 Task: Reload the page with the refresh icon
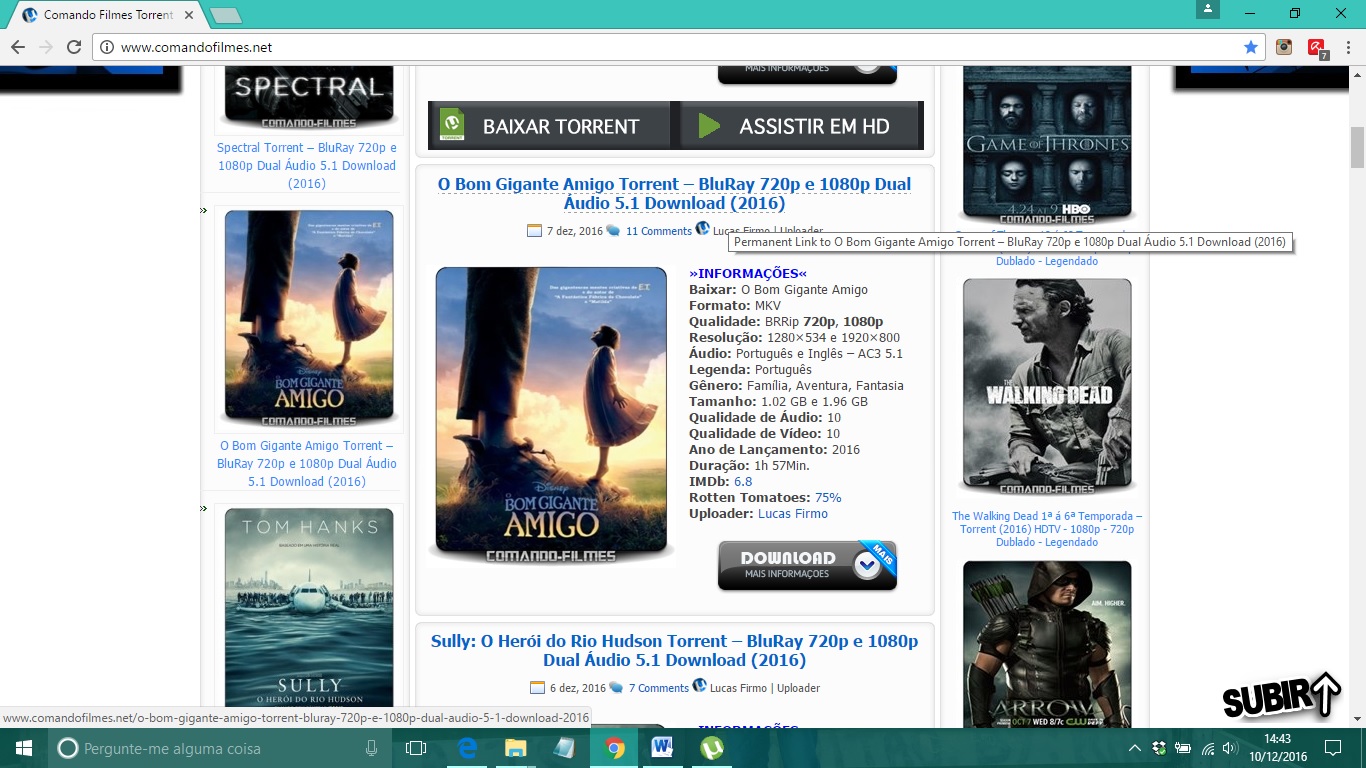(x=75, y=46)
